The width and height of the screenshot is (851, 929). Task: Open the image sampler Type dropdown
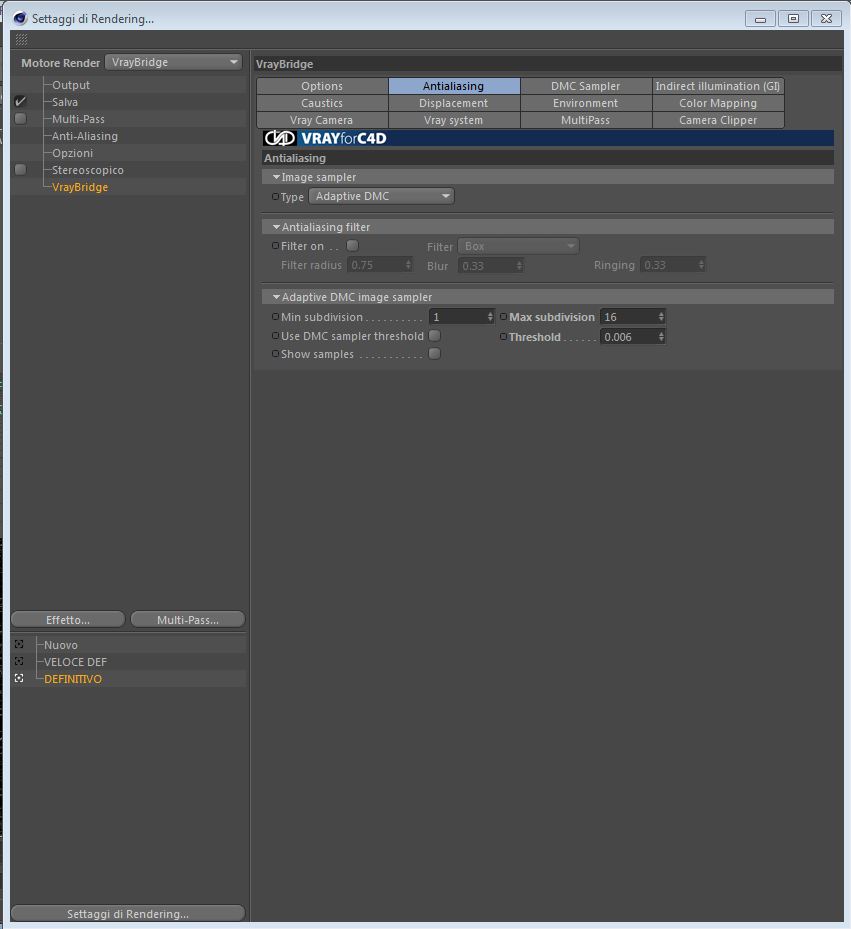pos(381,196)
